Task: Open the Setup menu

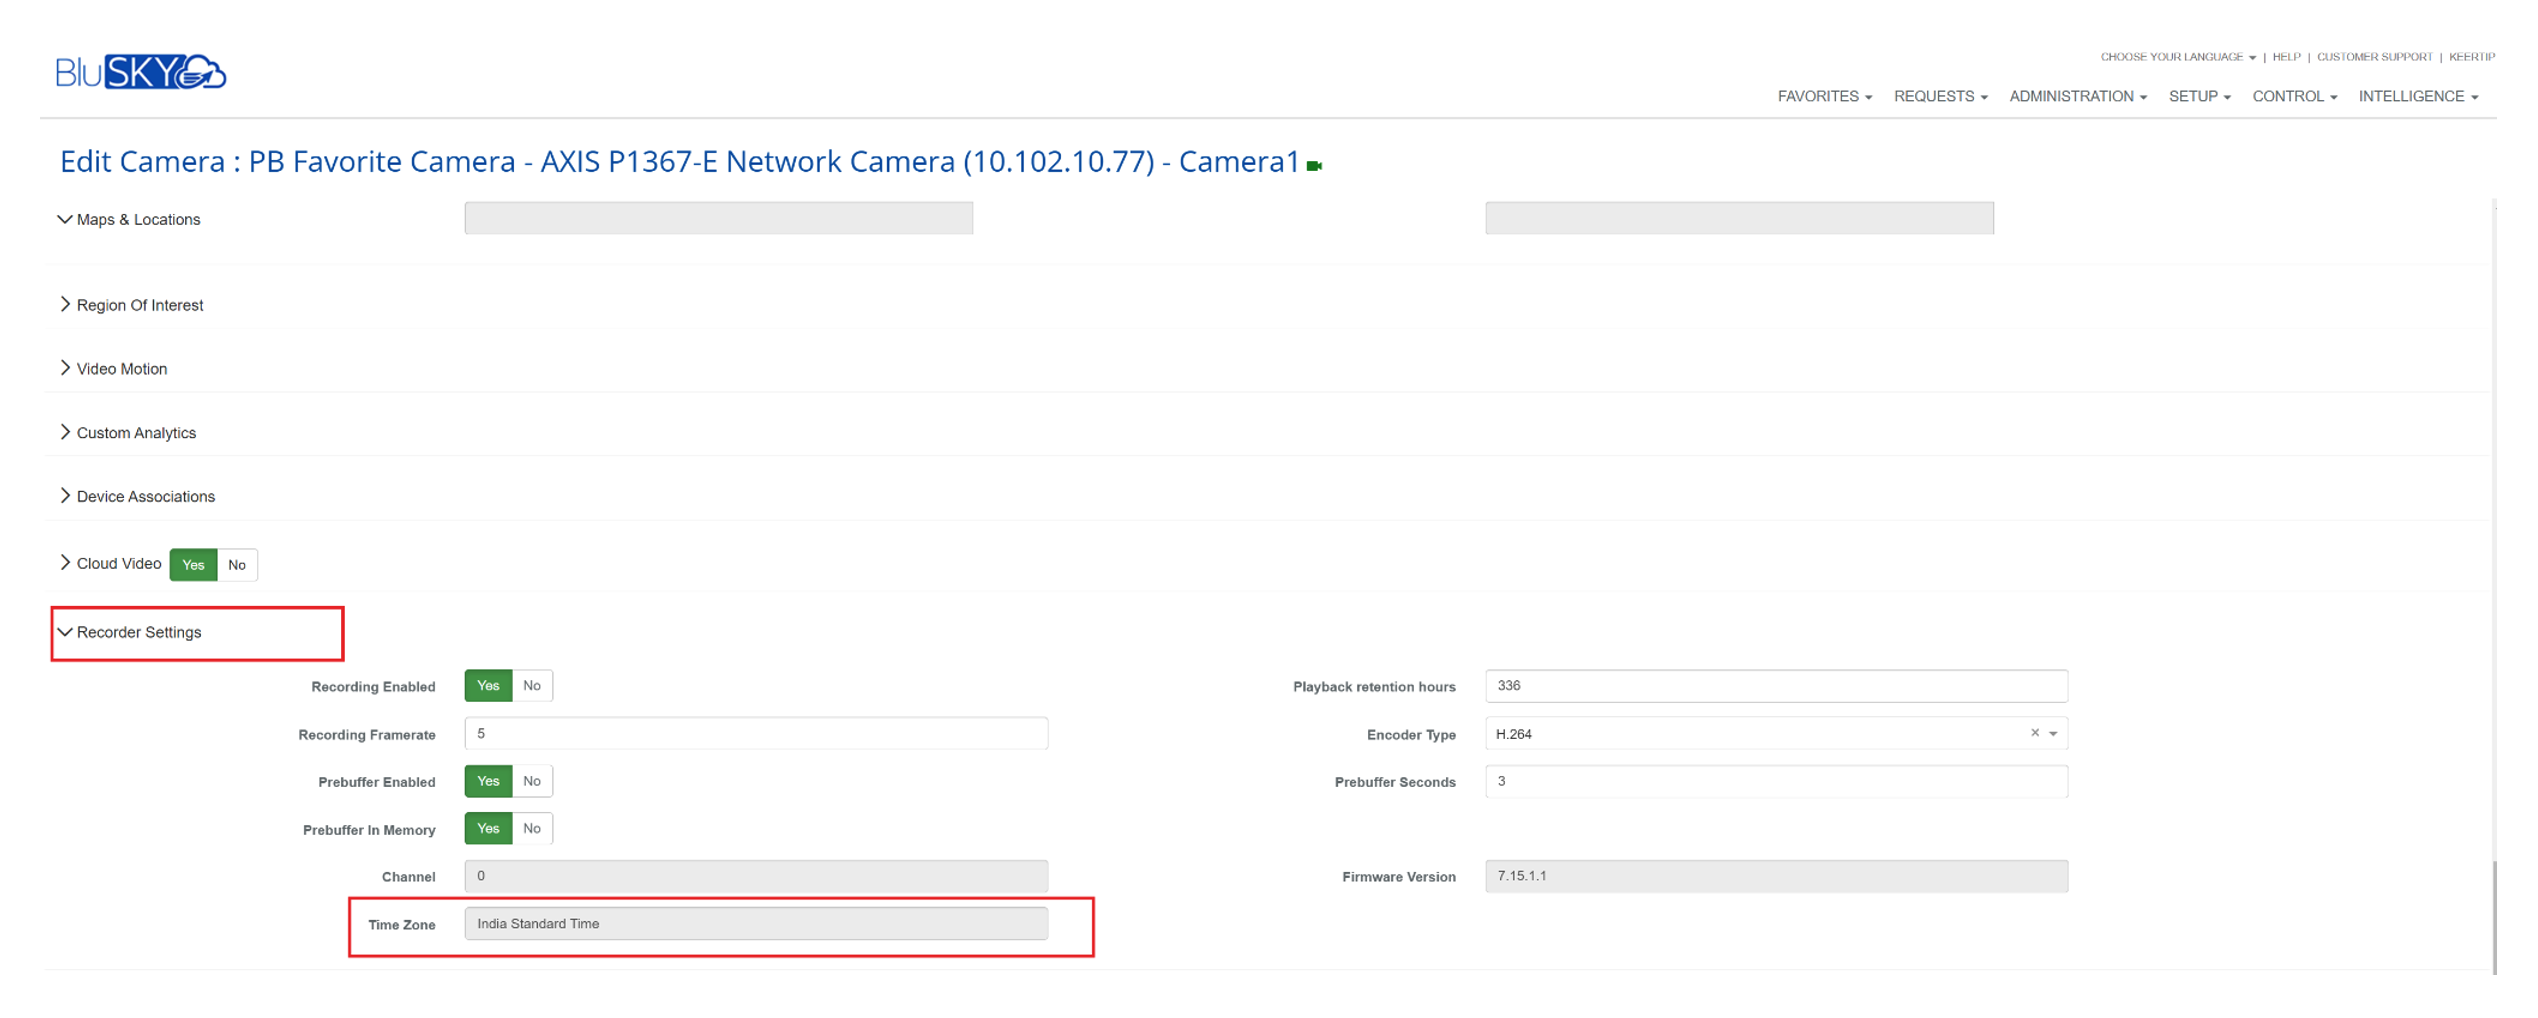Action: pos(2198,97)
